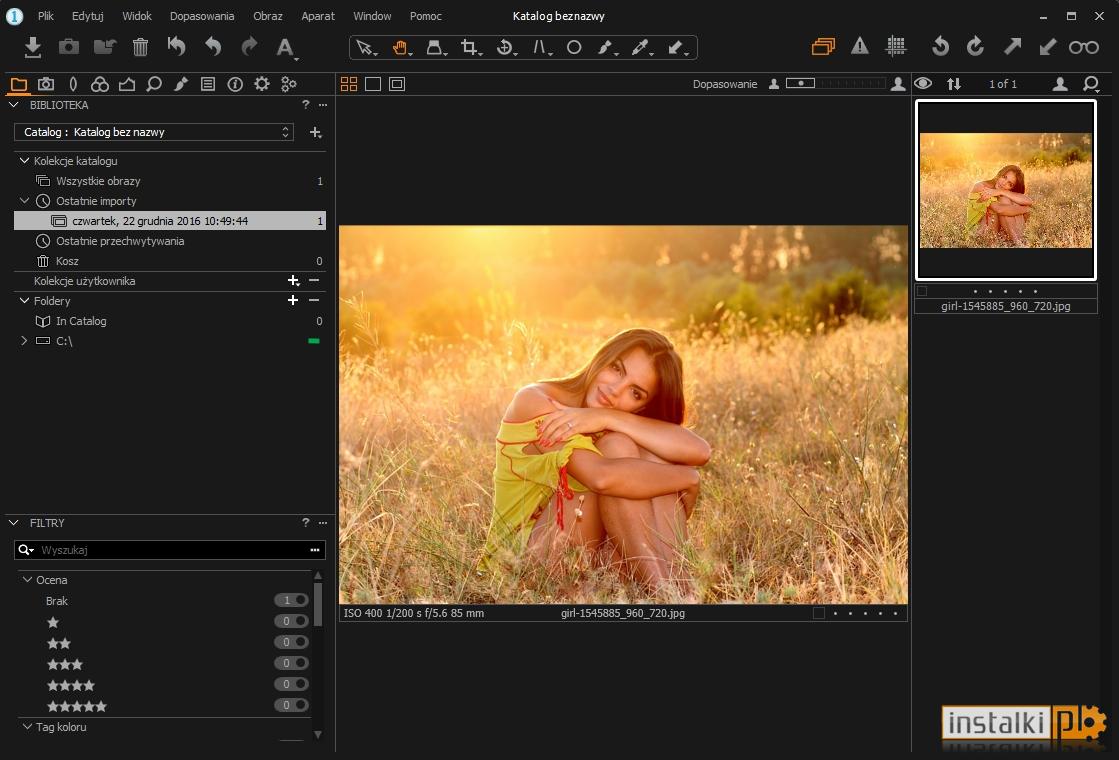This screenshot has width=1119, height=760.
Task: Open the Dopasowania menu
Action: coord(202,16)
